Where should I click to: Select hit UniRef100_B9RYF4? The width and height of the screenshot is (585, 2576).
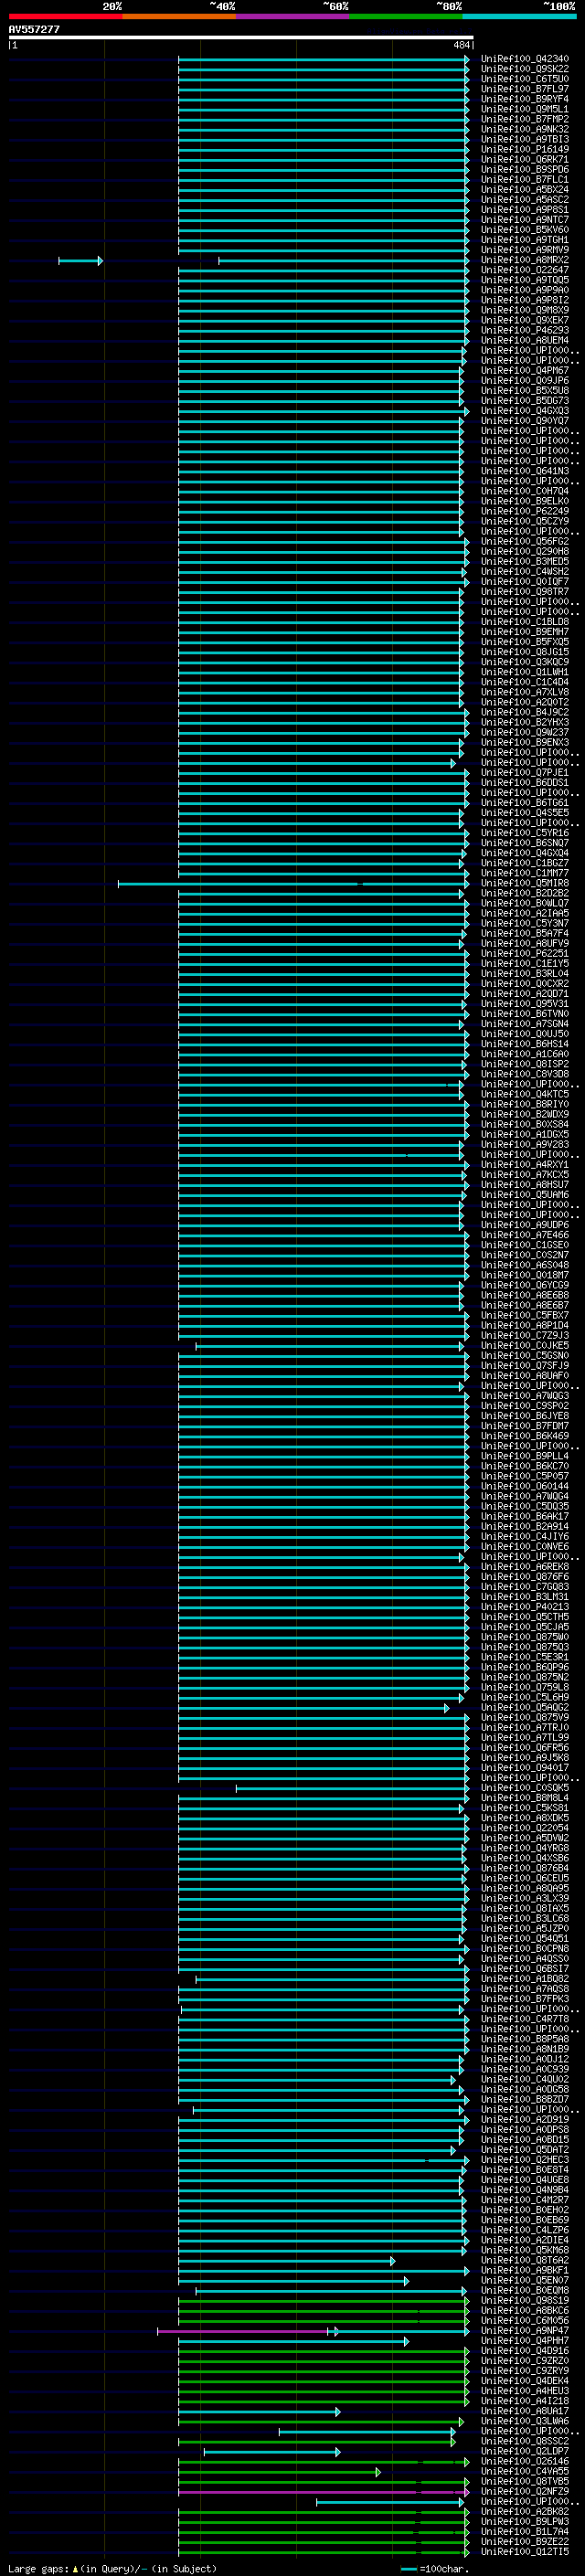click(524, 99)
